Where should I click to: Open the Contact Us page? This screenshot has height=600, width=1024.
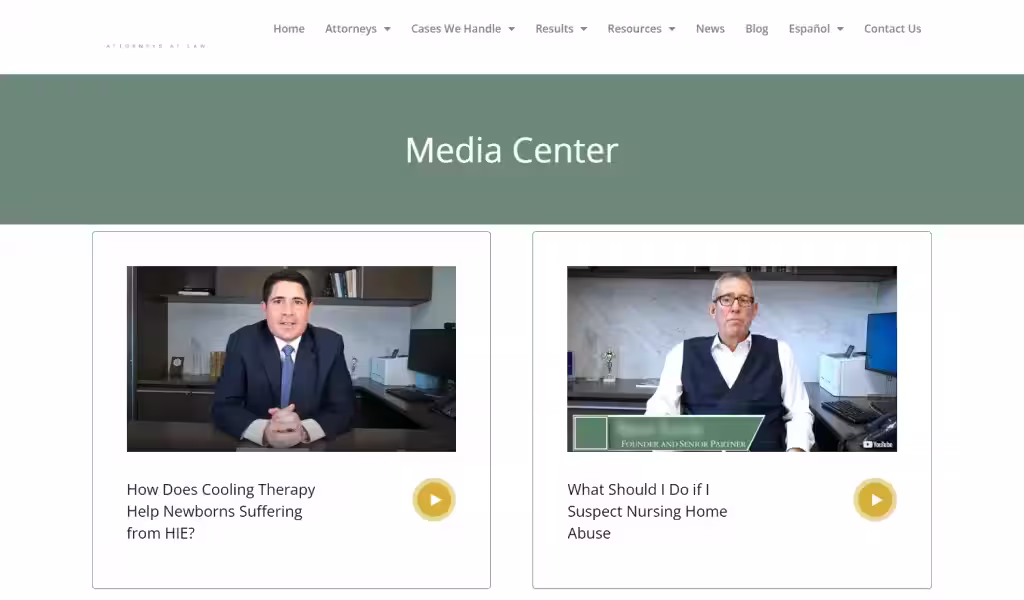[892, 29]
